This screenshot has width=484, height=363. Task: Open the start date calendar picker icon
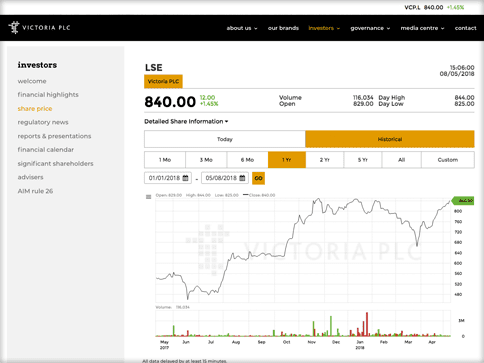[x=186, y=178]
